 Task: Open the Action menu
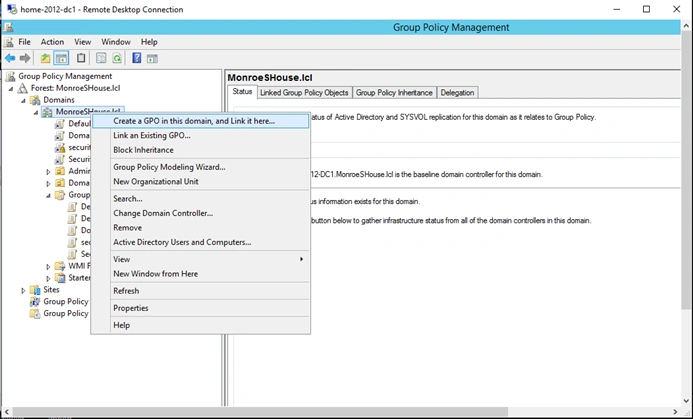(52, 42)
